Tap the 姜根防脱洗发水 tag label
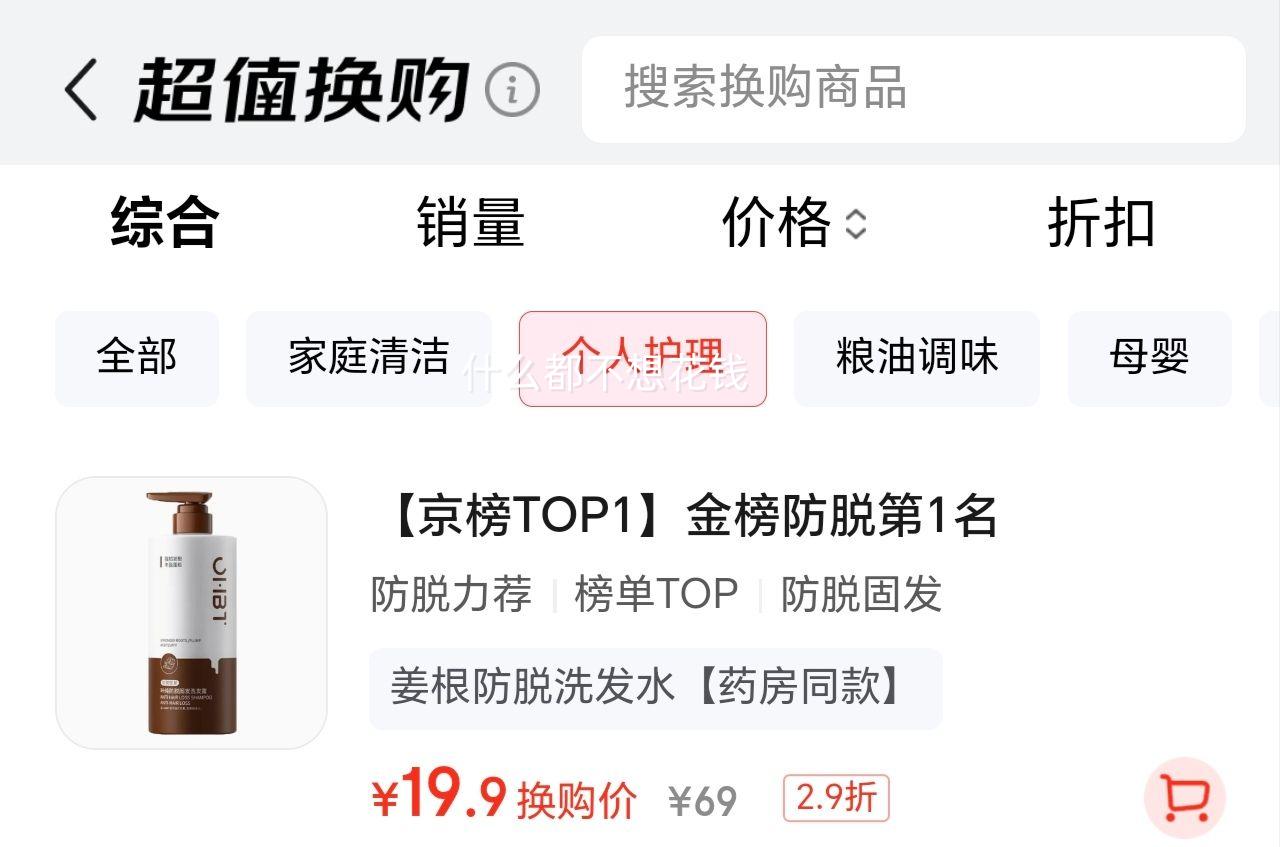1280x847 pixels. 656,688
